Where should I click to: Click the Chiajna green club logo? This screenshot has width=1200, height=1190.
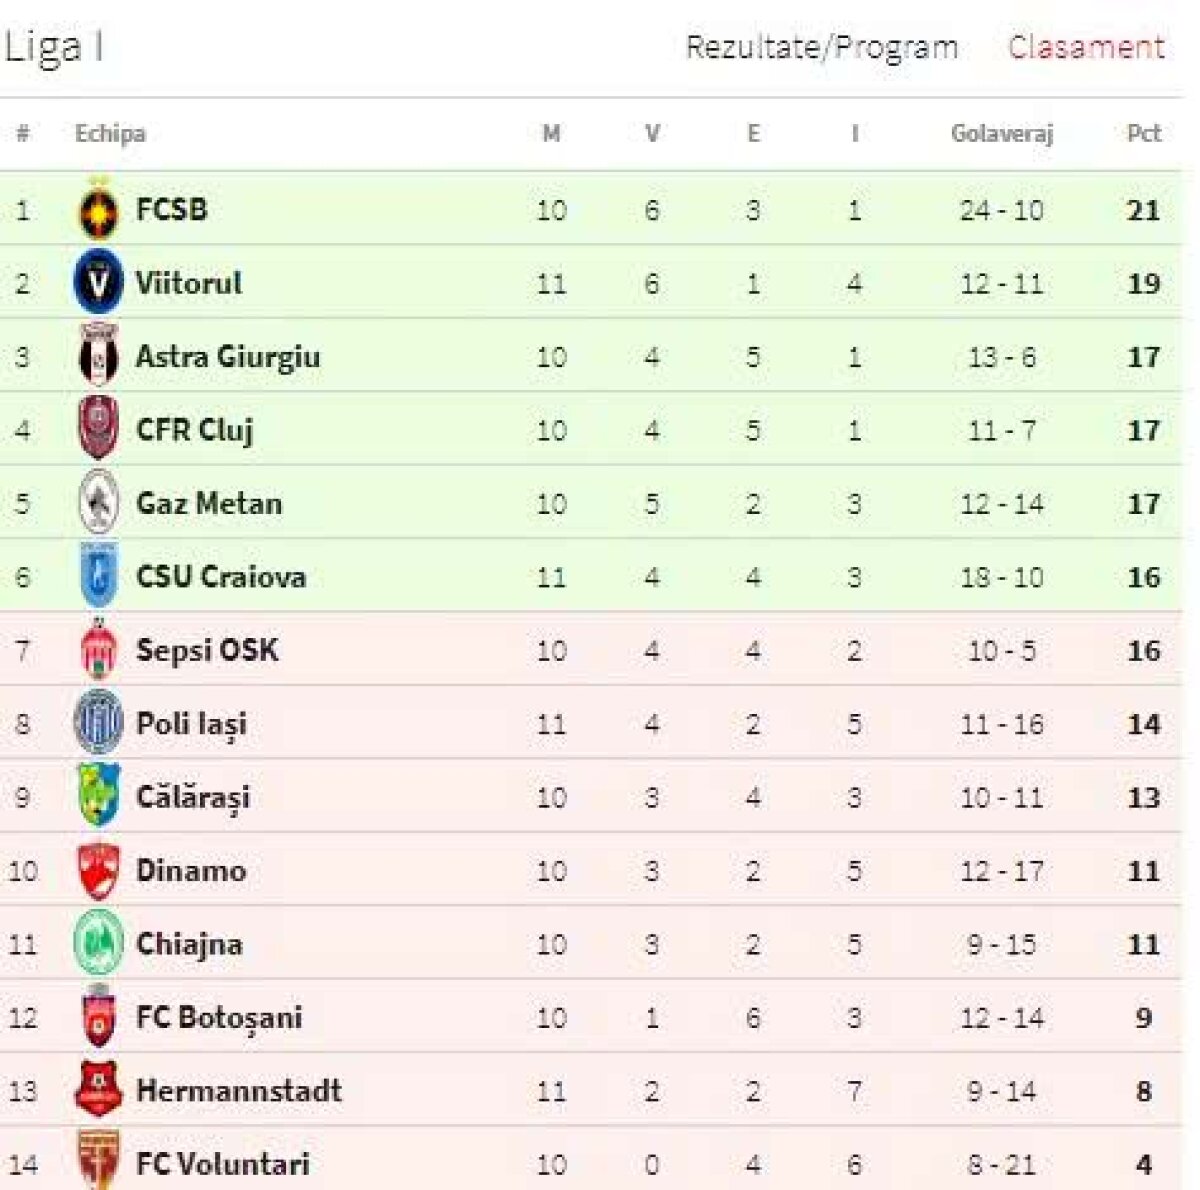coord(99,943)
